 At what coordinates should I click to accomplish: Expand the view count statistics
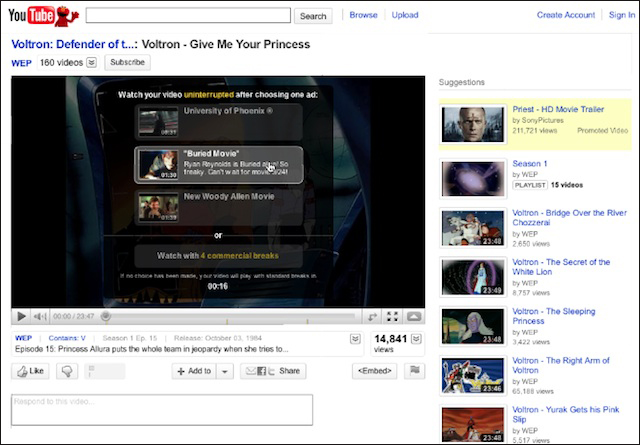pos(416,339)
